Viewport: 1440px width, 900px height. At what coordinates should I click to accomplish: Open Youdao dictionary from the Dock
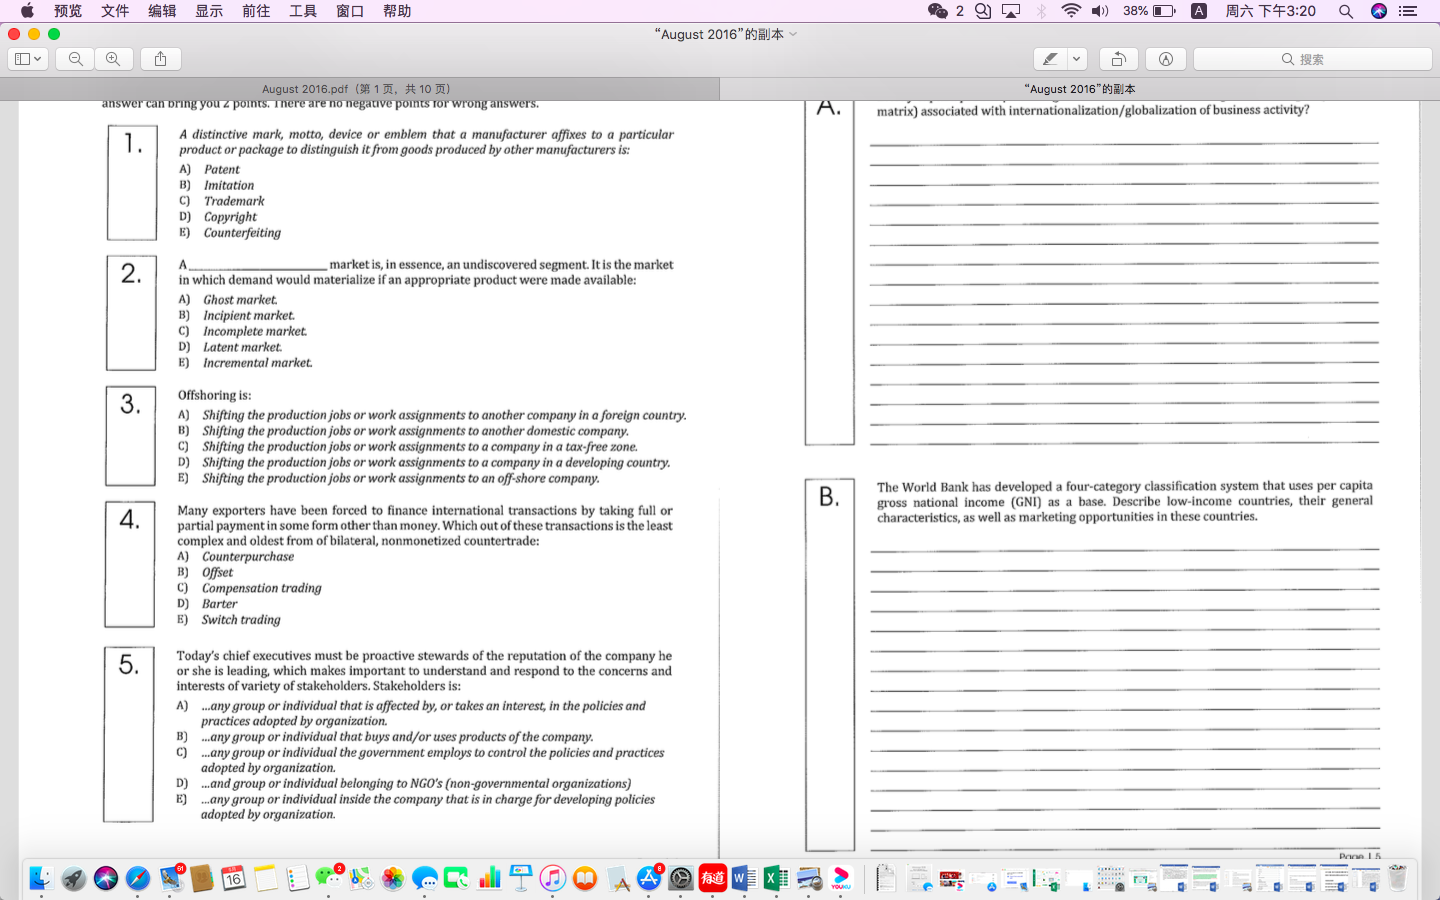713,878
